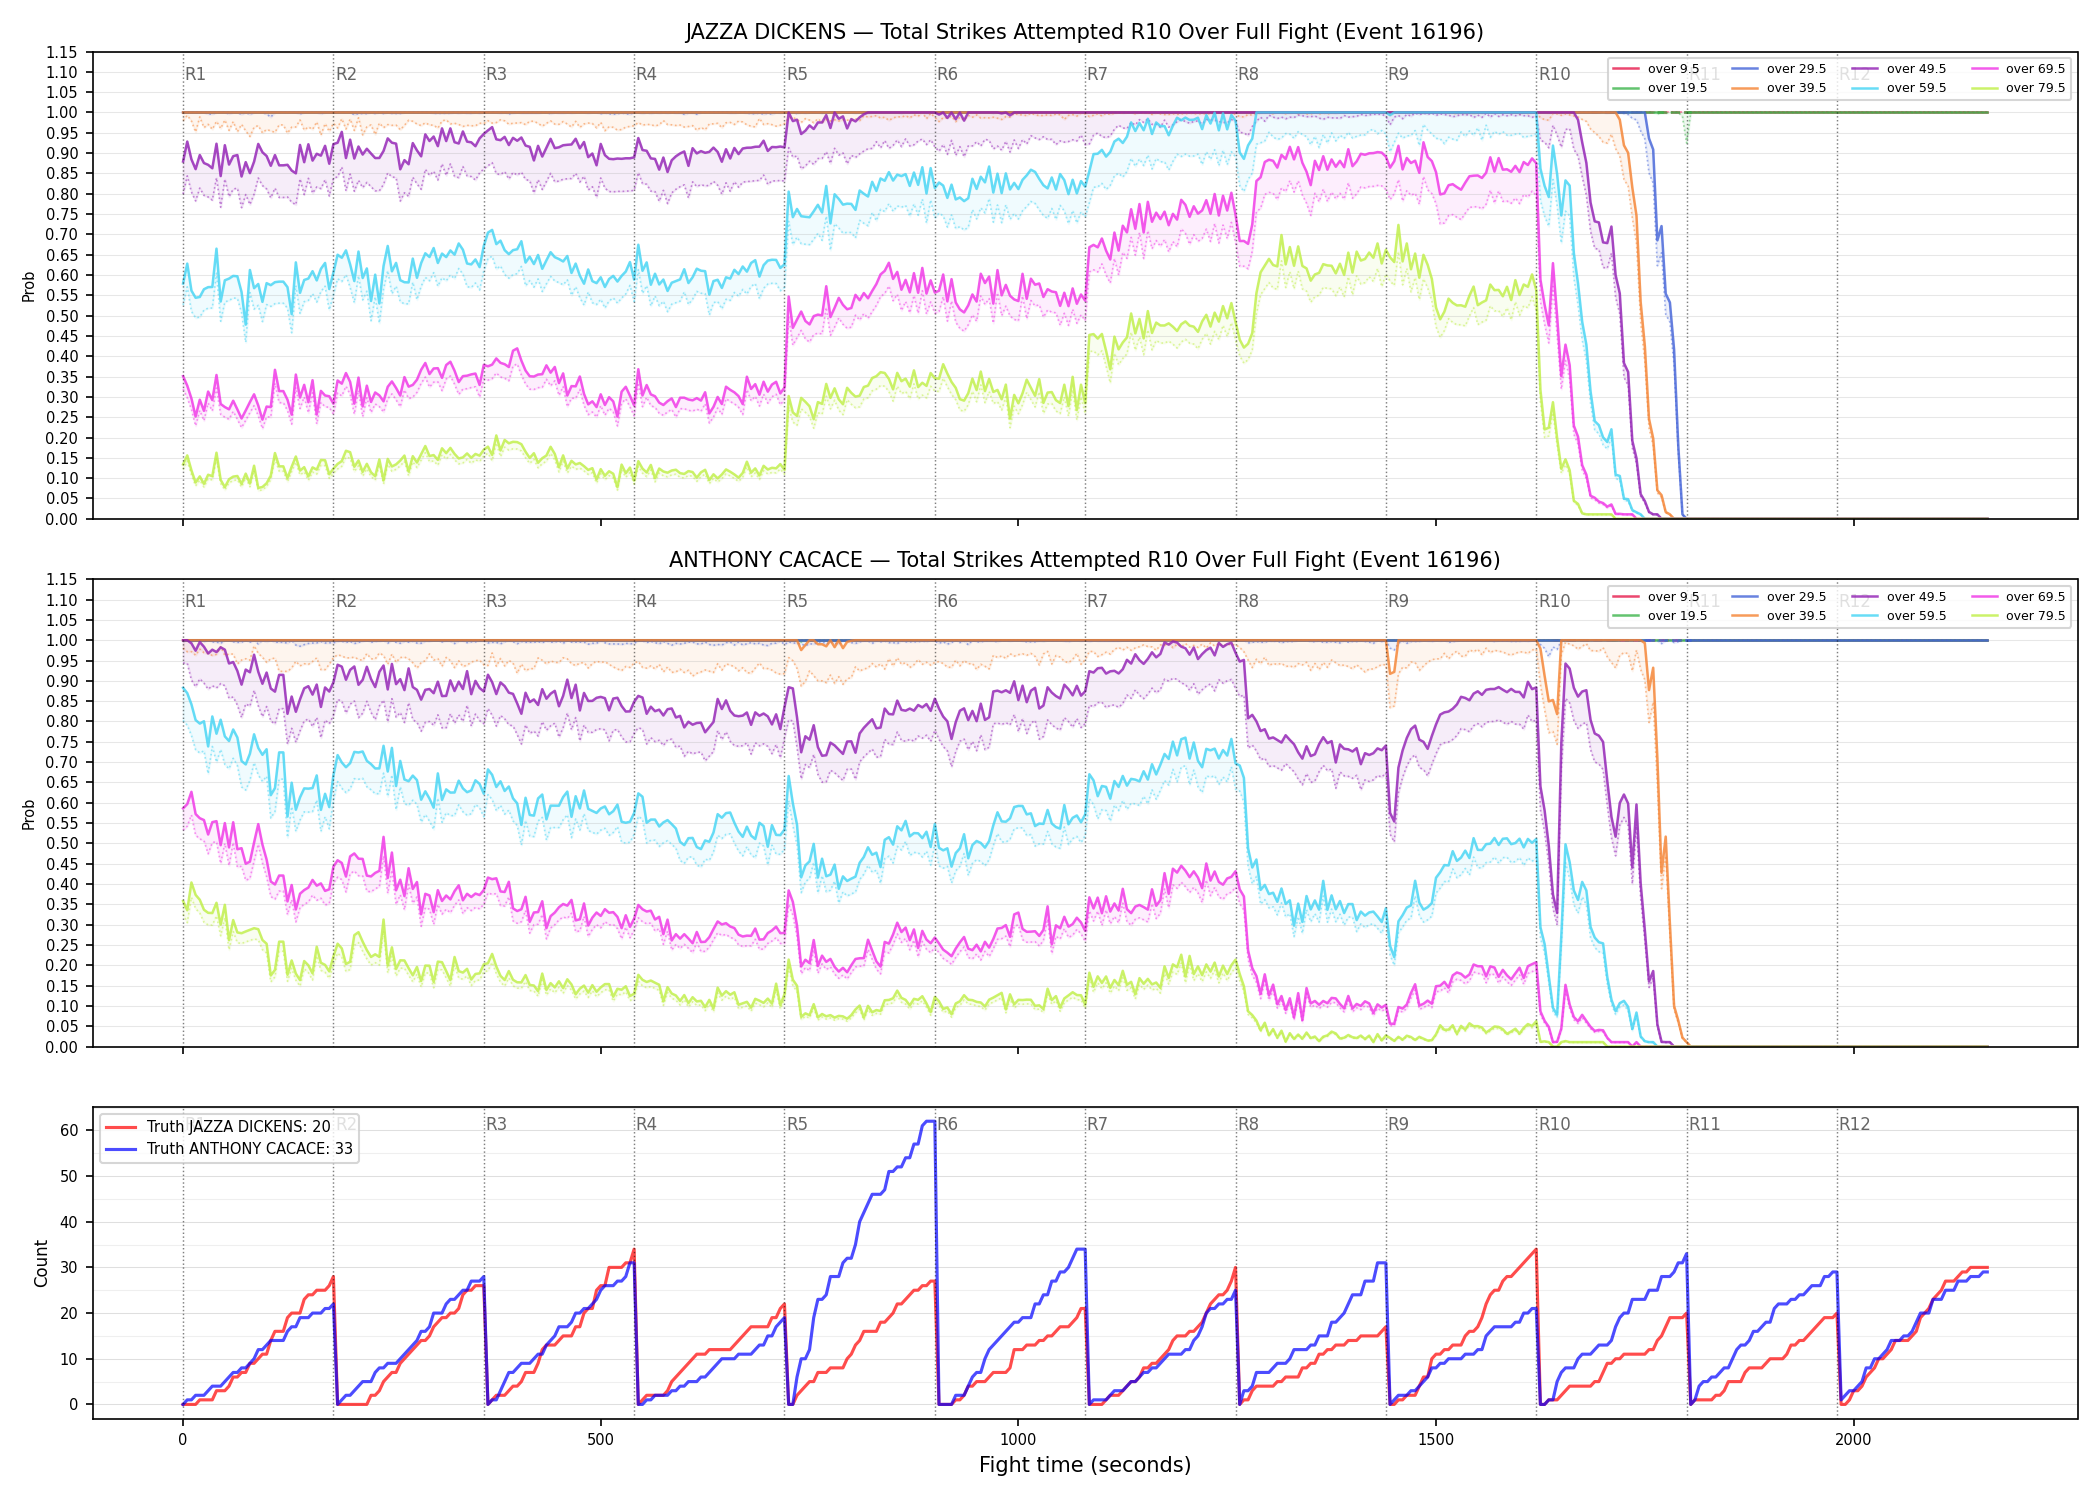Click the ANTHONY CACACE chart title
Screen dimensions: 2100x1500
tap(1084, 560)
